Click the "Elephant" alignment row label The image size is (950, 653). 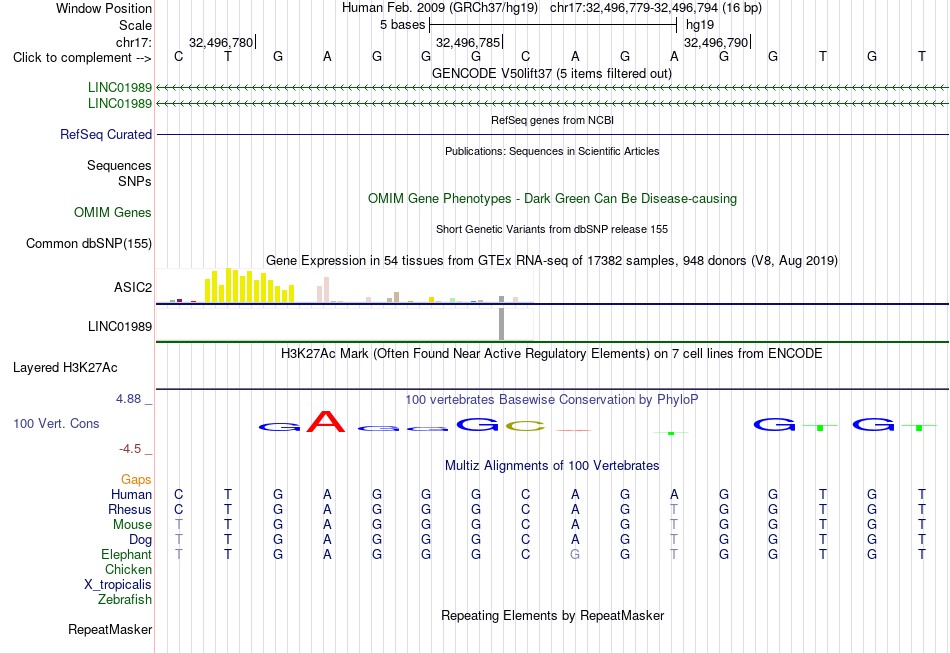[126, 554]
